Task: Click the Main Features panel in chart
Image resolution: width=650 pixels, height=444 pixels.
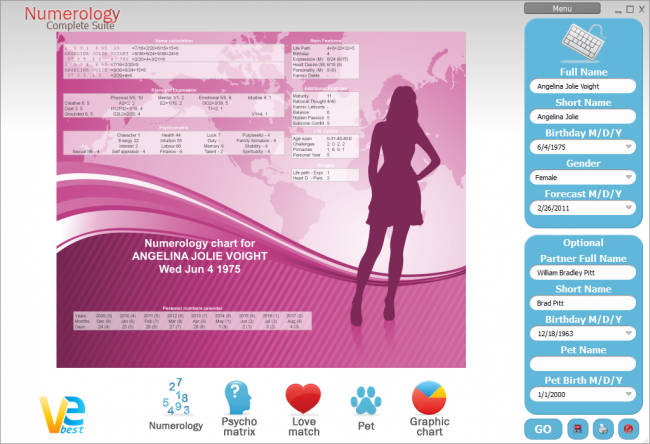Action: tap(325, 61)
